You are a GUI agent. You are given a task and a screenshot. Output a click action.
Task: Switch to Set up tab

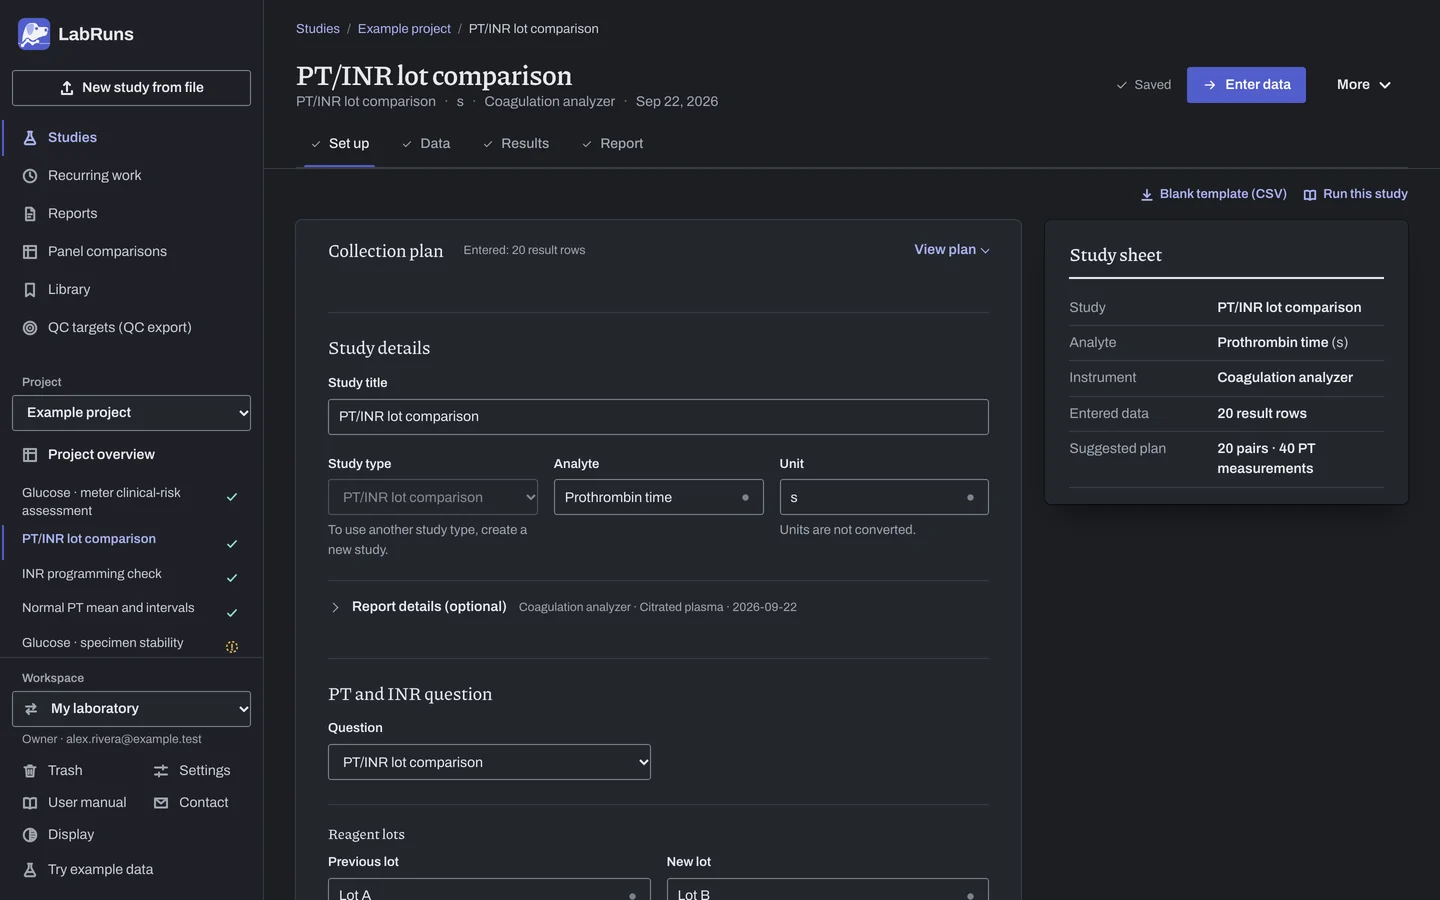pyautogui.click(x=339, y=144)
